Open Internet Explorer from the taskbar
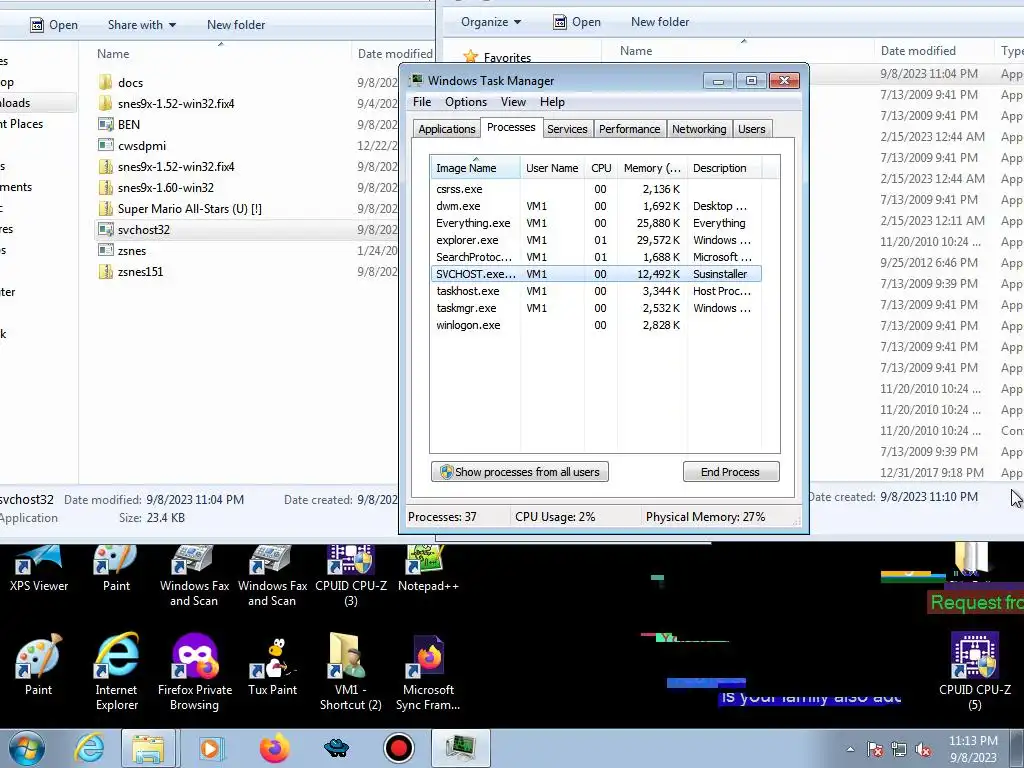The image size is (1024, 768). click(89, 748)
